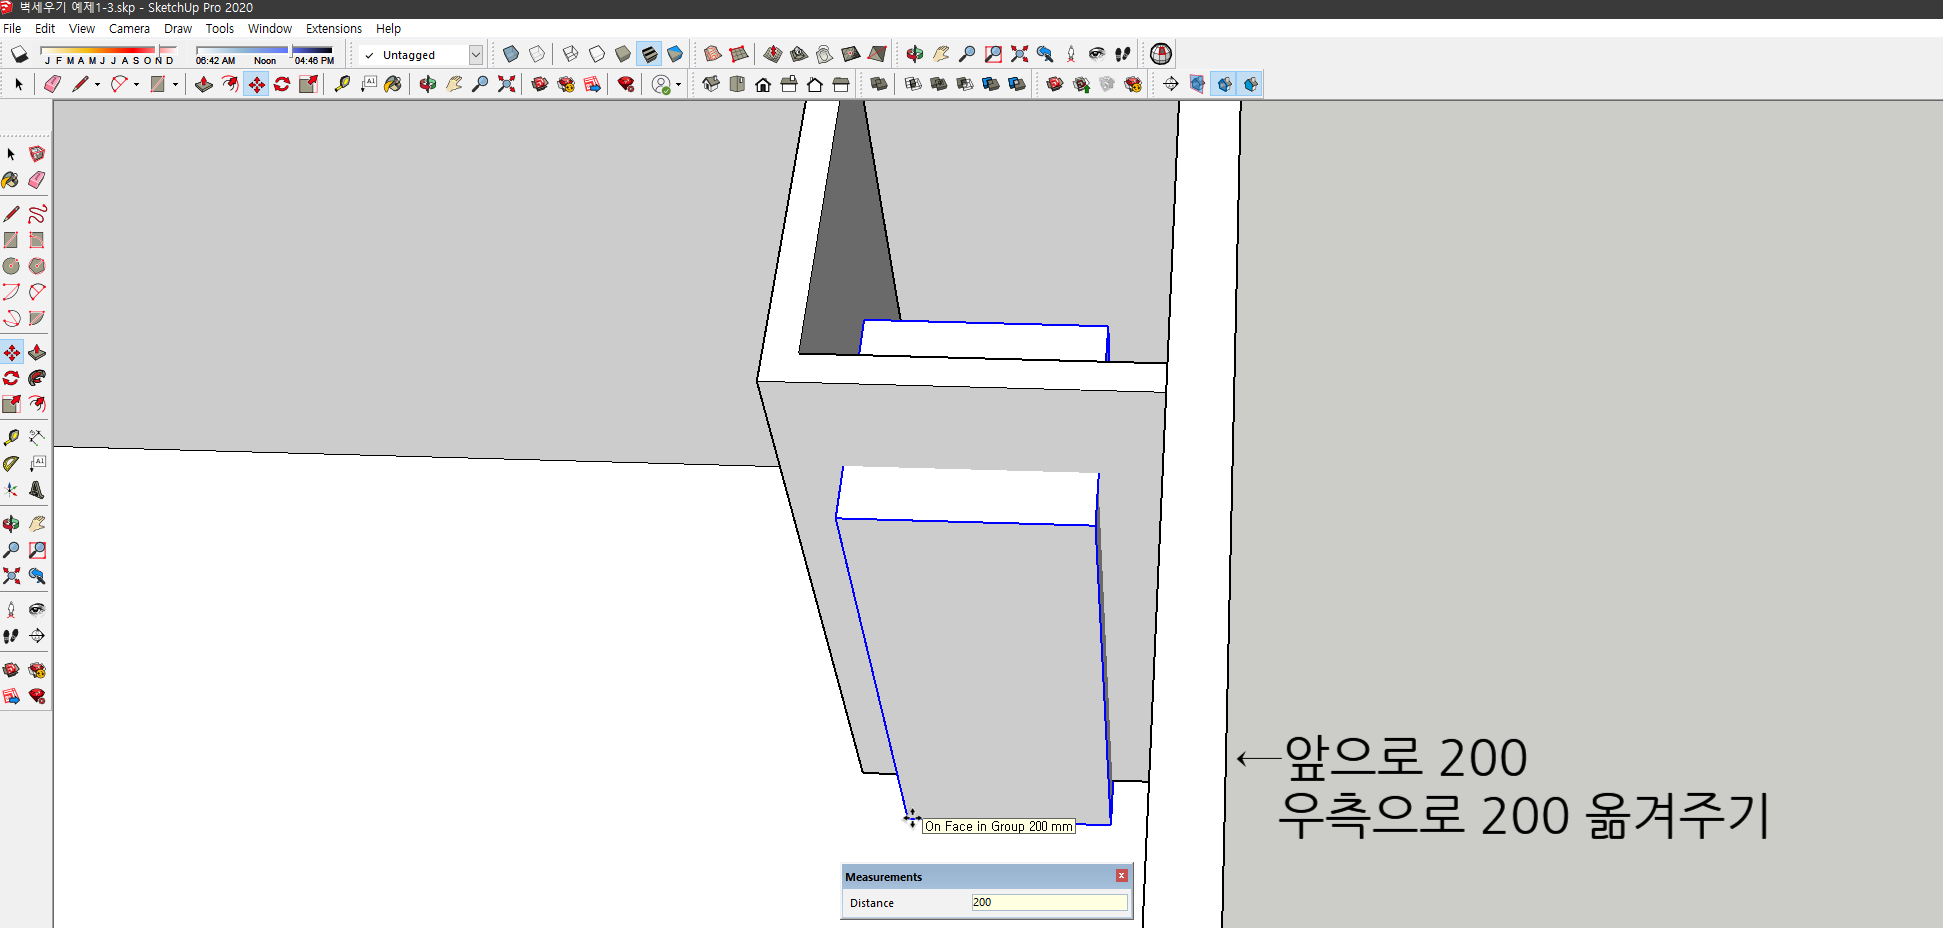Select the 3D Text tool in left toolbar
The image size is (1943, 928).
click(37, 490)
